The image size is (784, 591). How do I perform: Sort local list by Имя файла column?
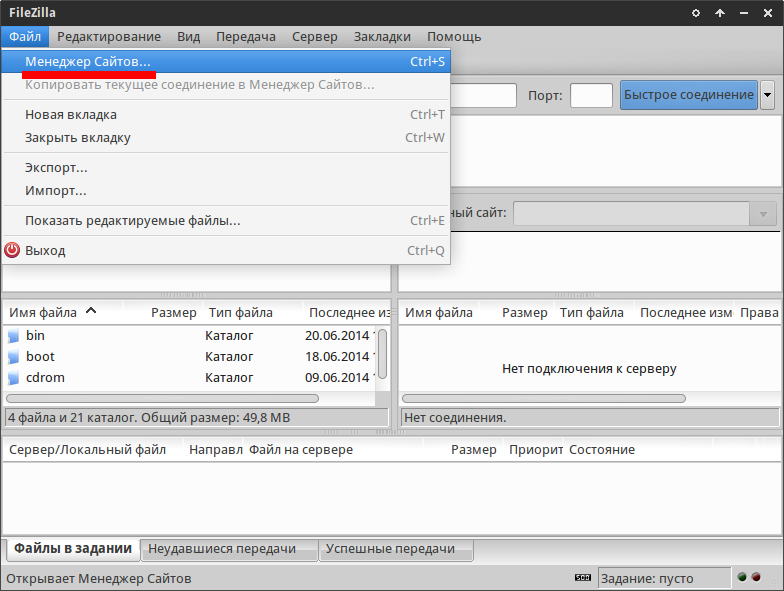point(62,312)
